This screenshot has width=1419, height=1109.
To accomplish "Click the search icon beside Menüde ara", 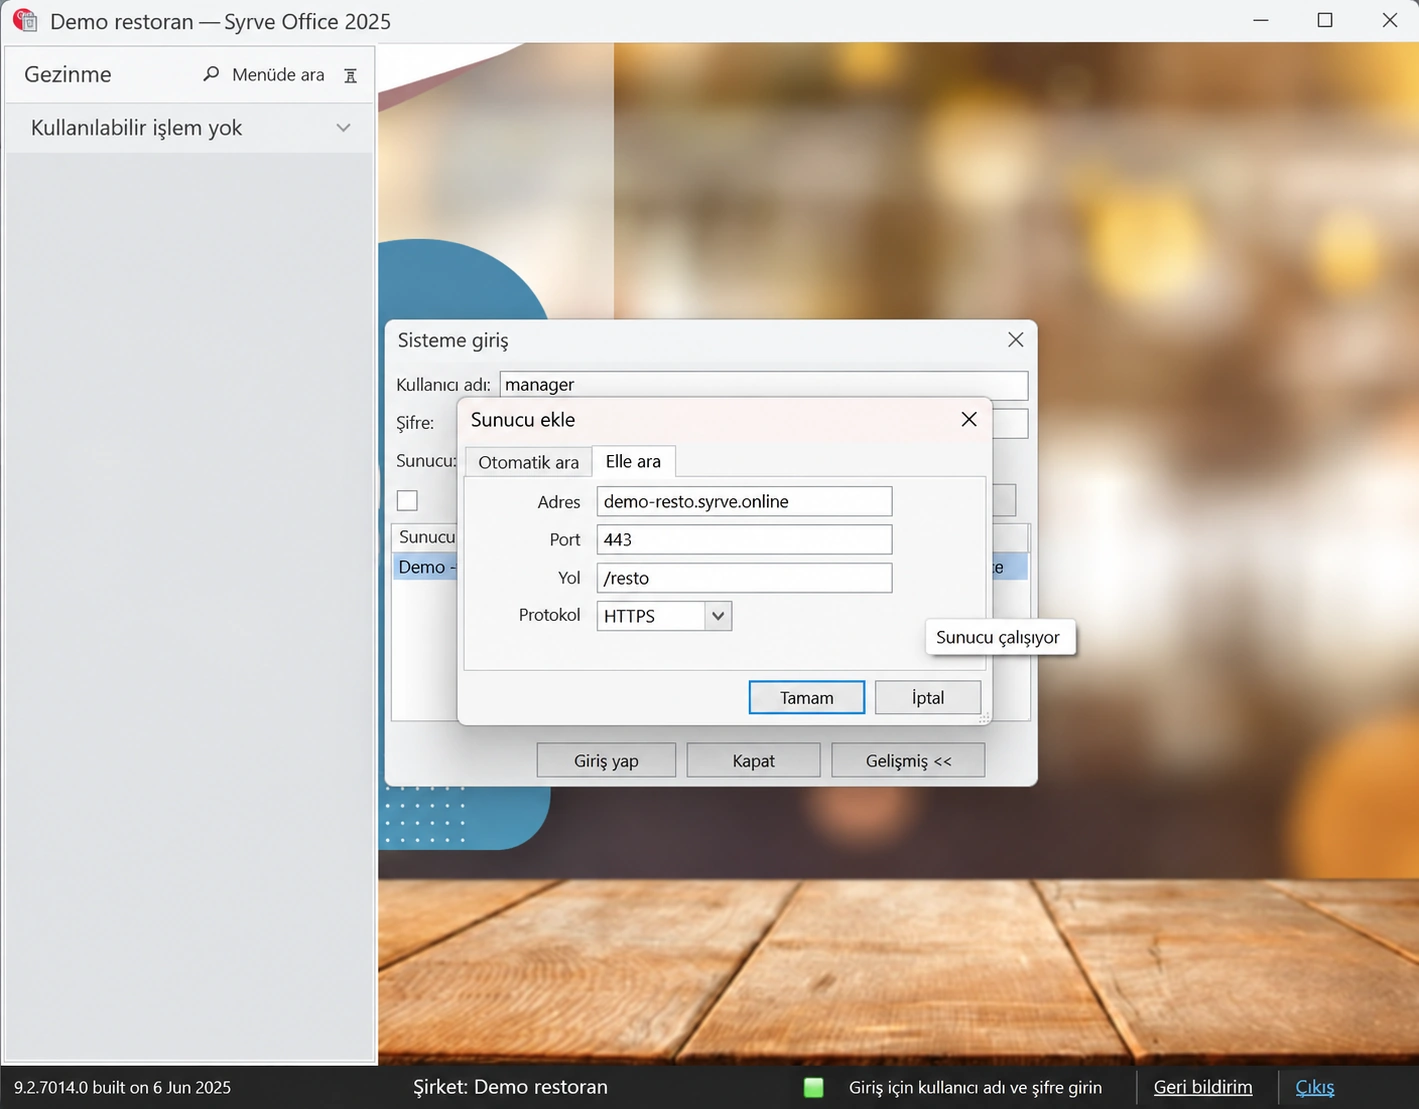I will point(211,74).
